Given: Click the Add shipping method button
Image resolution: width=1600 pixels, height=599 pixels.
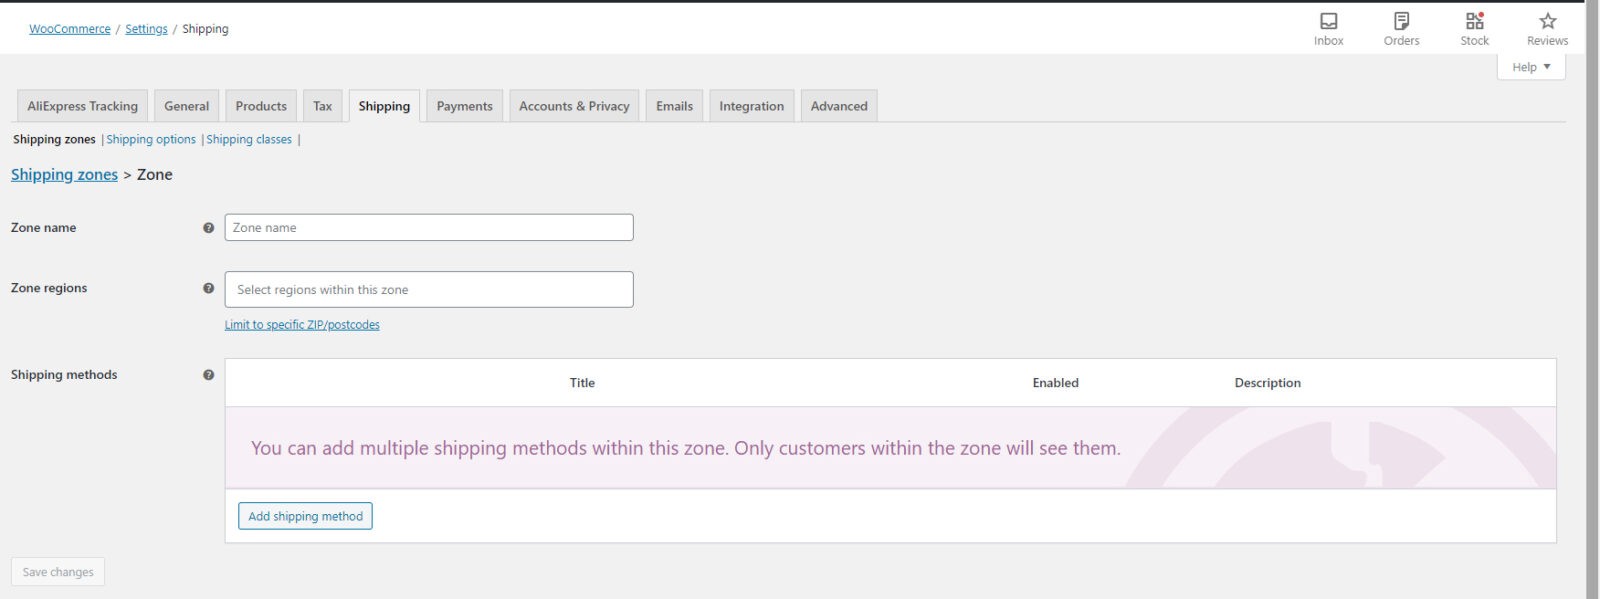Looking at the screenshot, I should click(305, 516).
